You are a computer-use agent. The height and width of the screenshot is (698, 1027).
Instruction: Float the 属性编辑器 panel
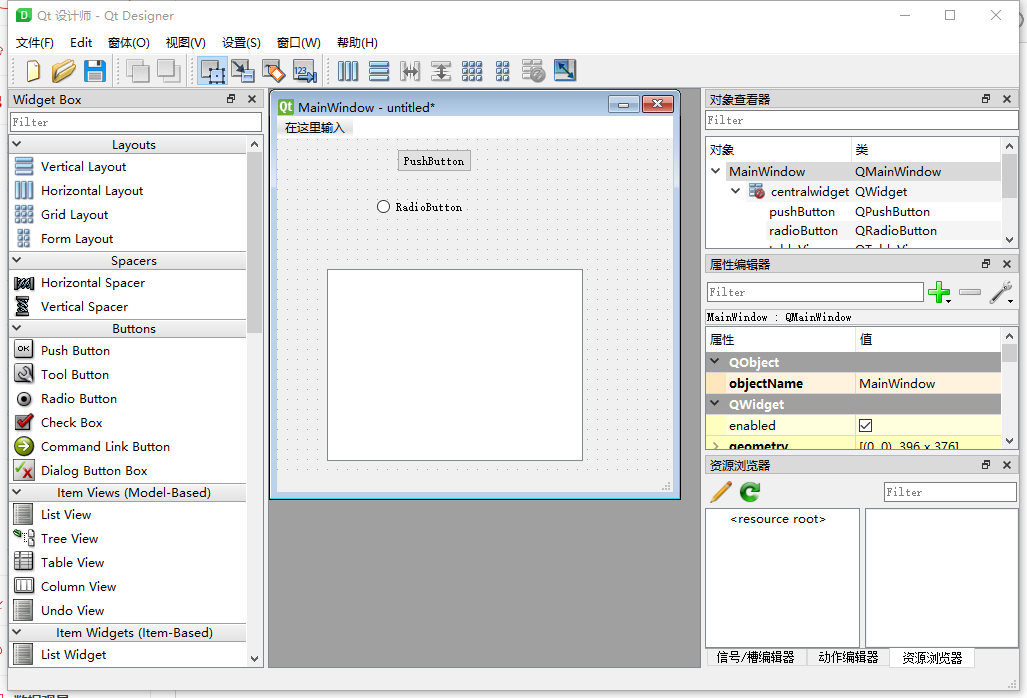click(x=986, y=264)
